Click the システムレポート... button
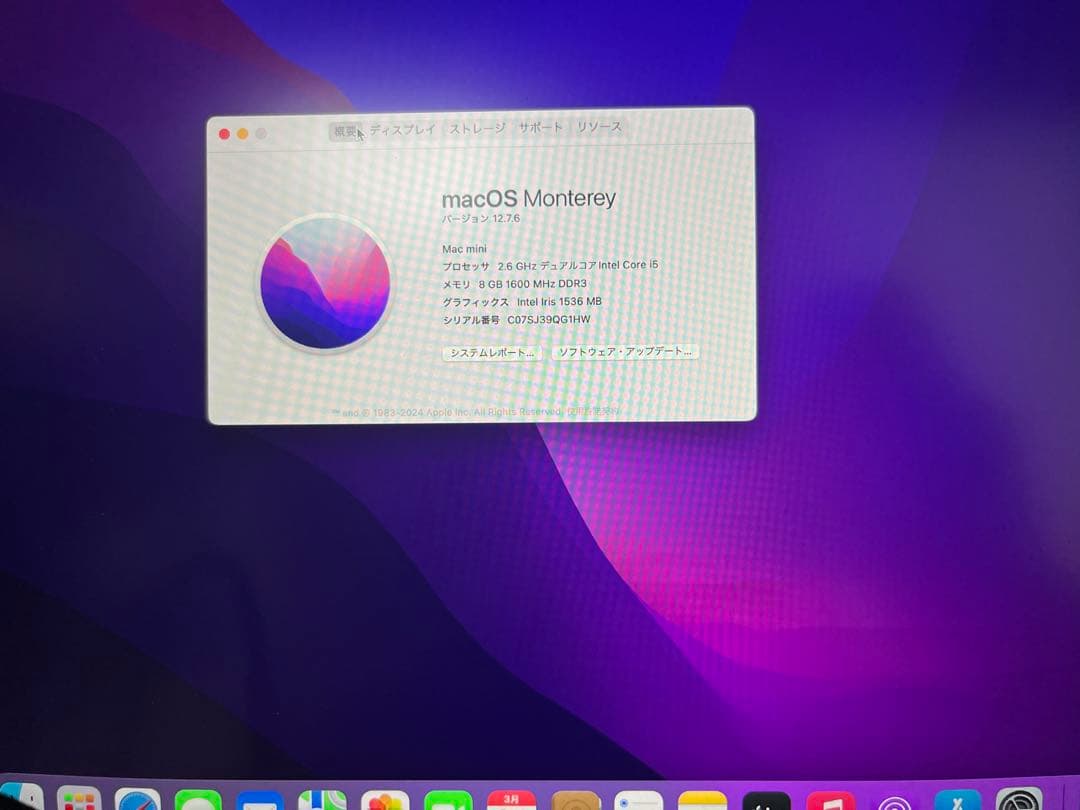 click(x=492, y=353)
